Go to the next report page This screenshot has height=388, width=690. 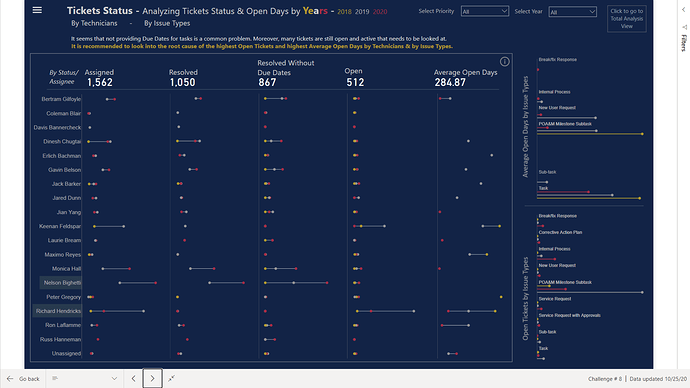(x=152, y=378)
